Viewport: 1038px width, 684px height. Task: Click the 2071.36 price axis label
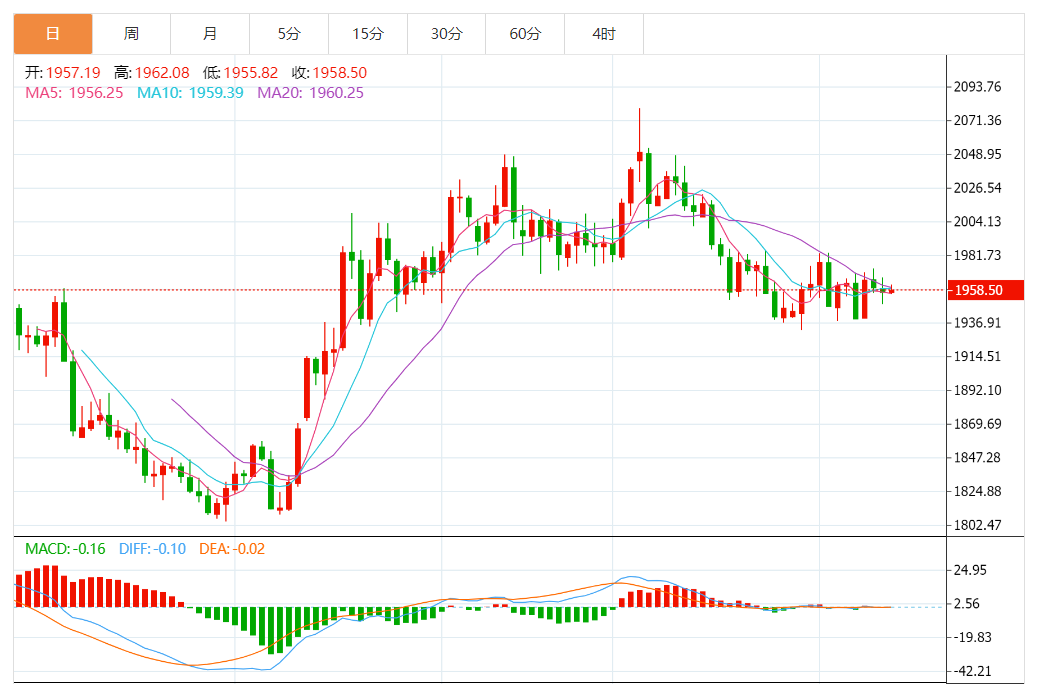pos(977,121)
